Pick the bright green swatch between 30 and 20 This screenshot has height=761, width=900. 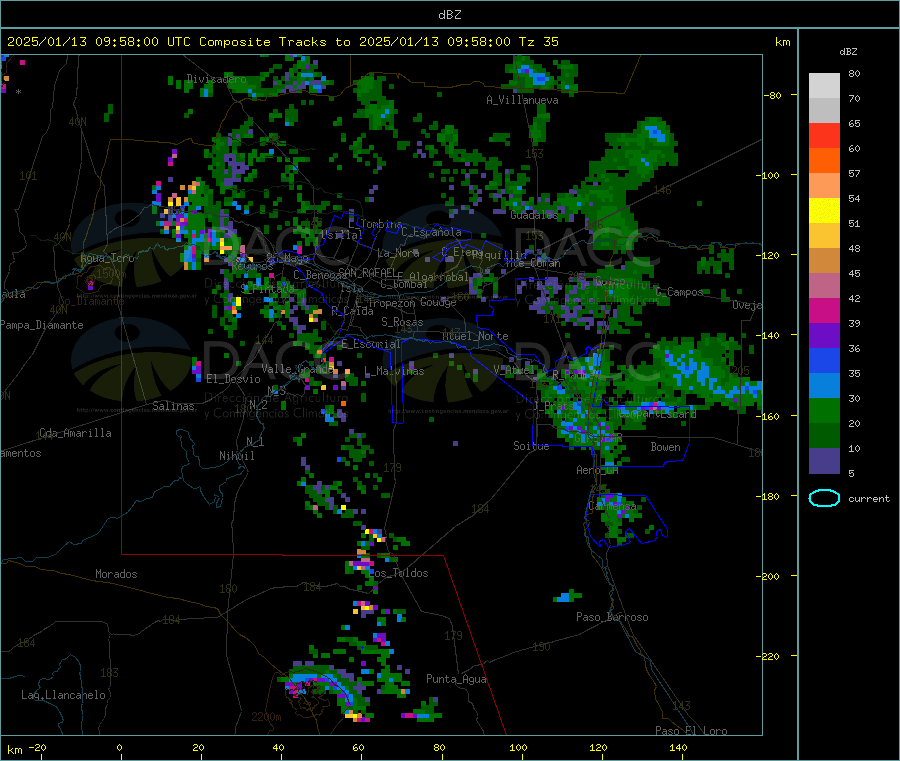824,410
